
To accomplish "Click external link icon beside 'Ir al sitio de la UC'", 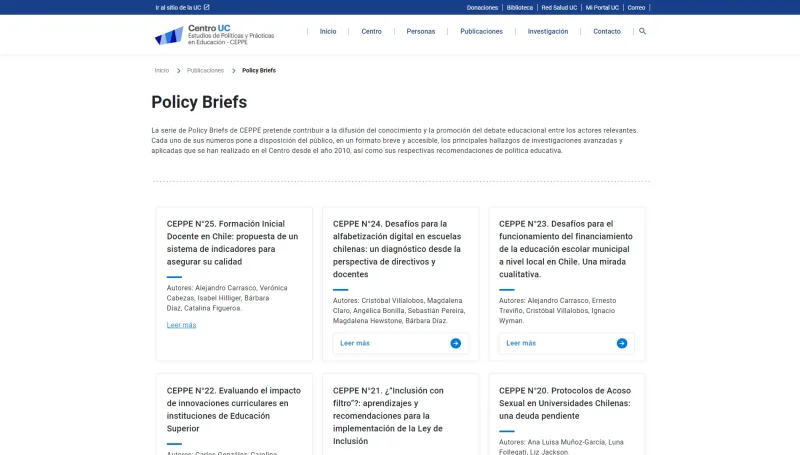I will coord(207,7).
